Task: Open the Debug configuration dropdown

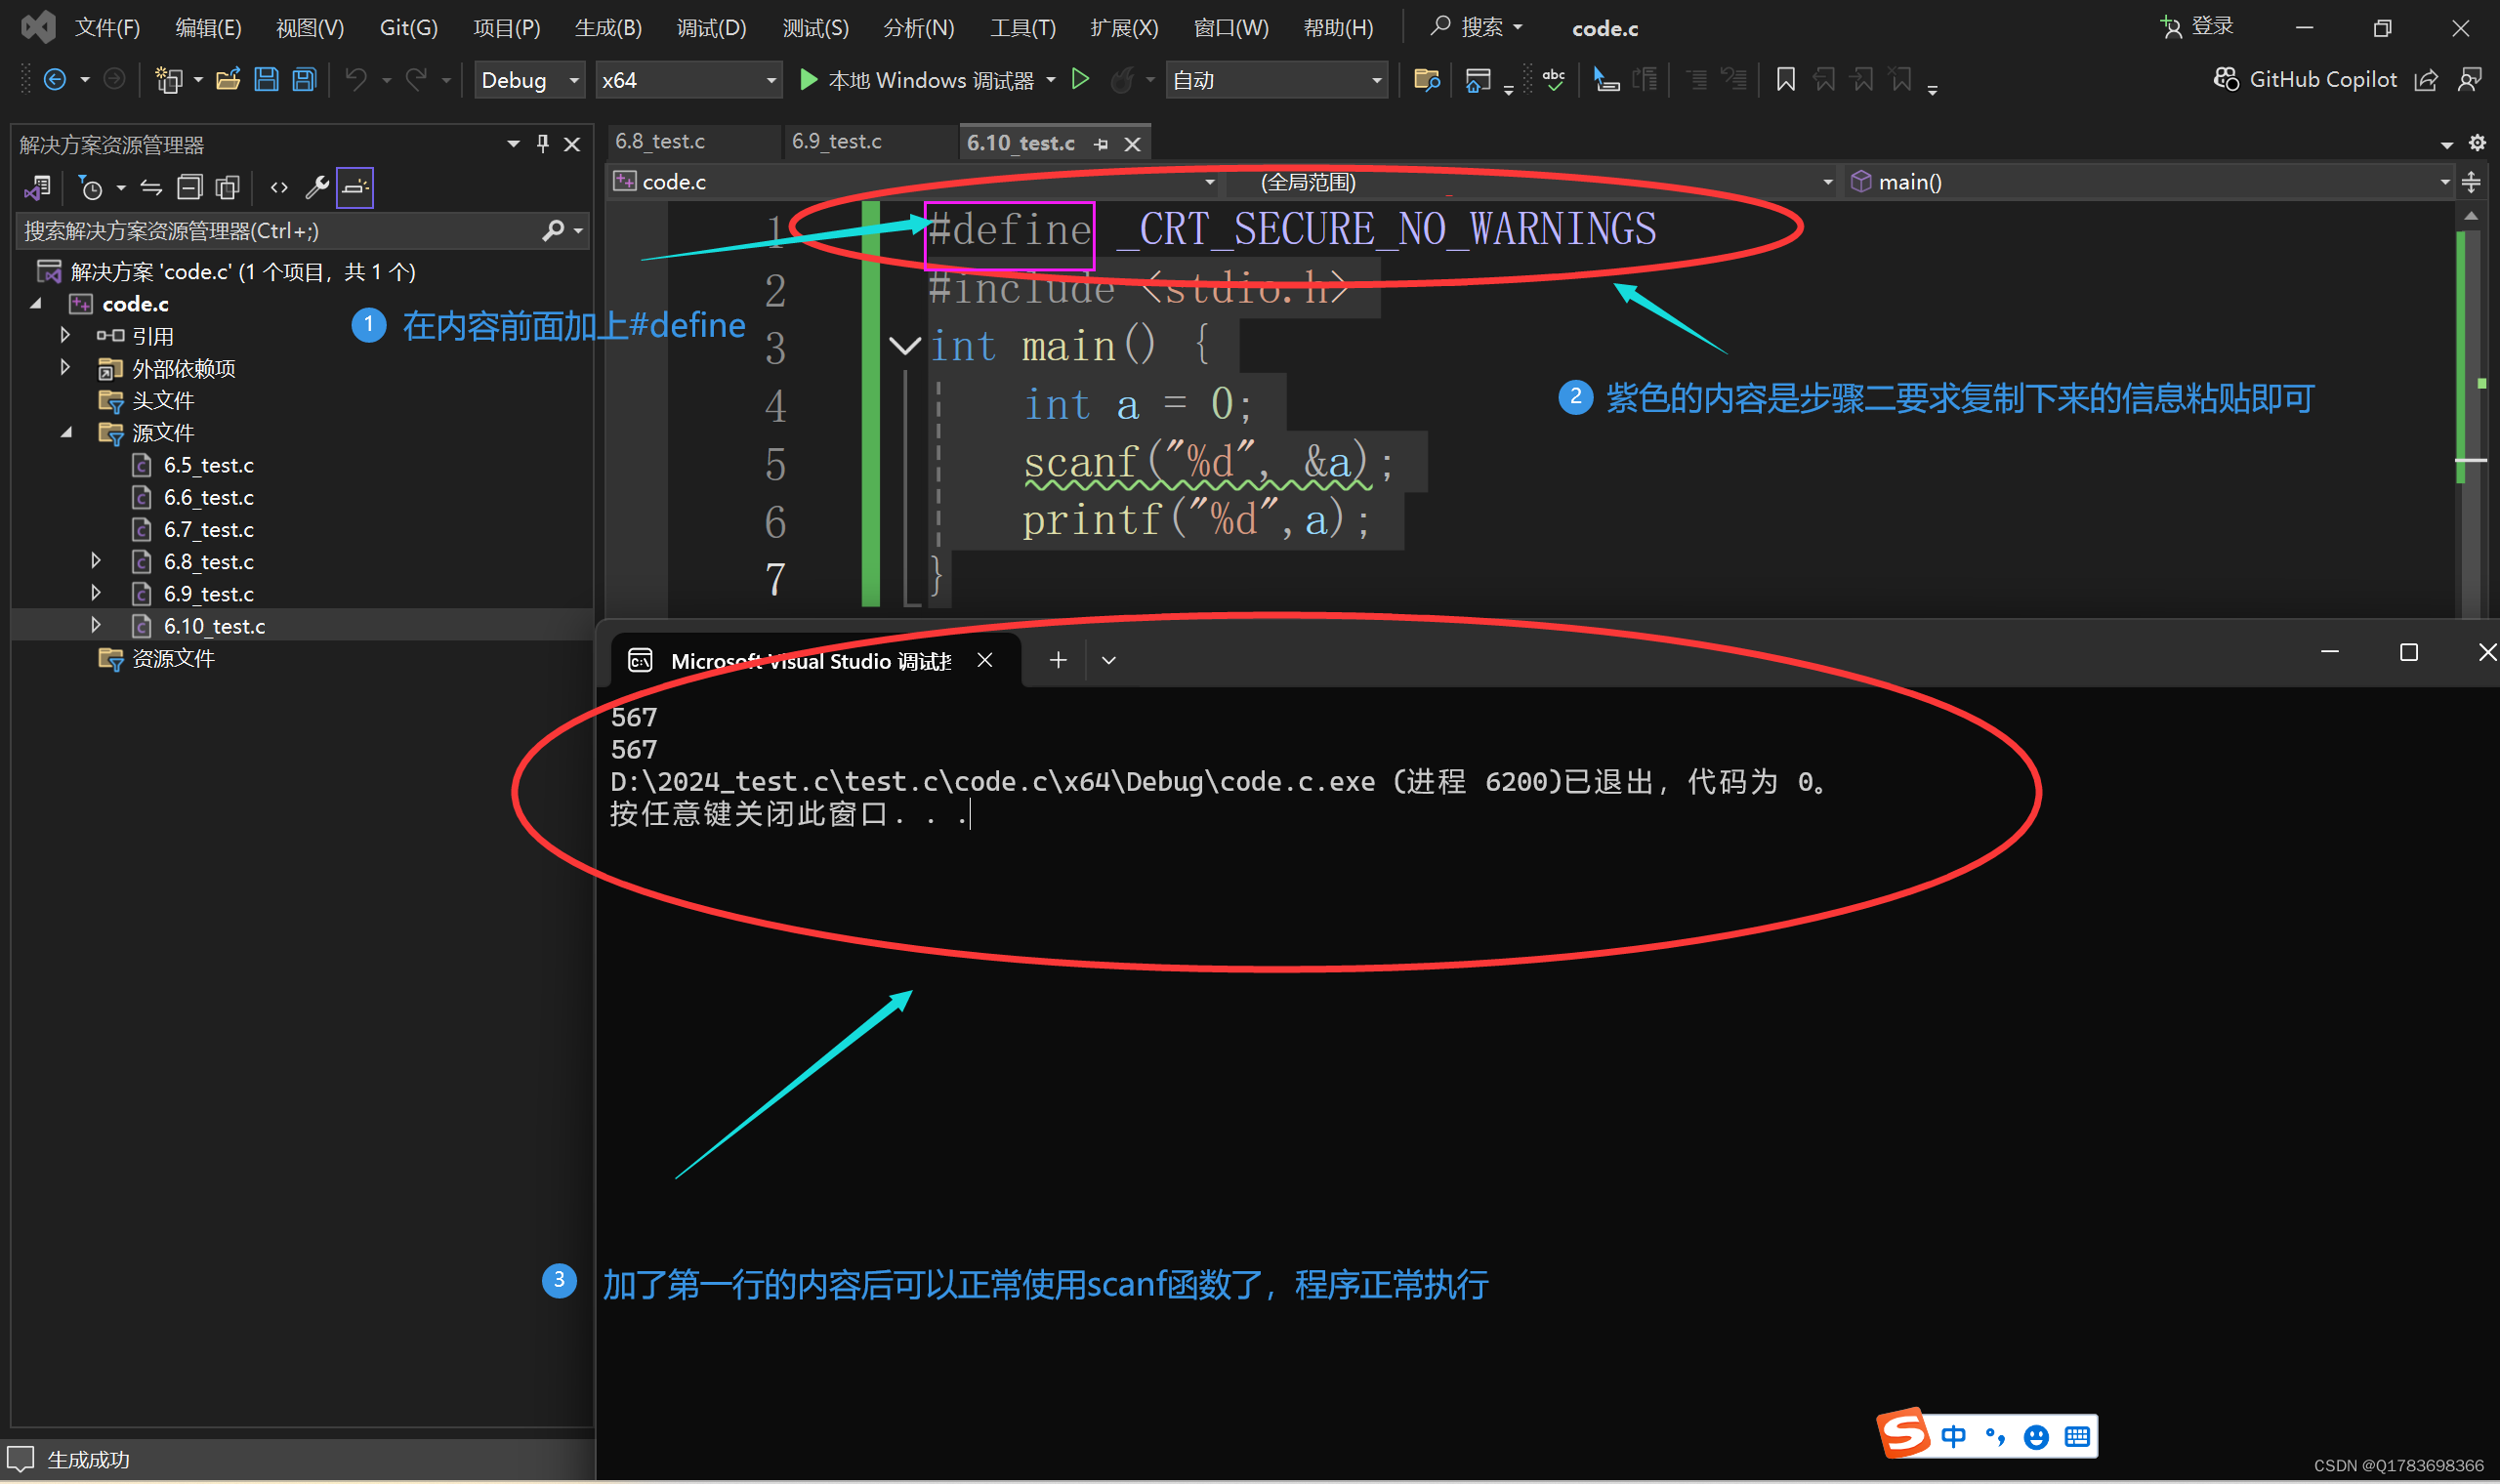Action: pos(529,80)
